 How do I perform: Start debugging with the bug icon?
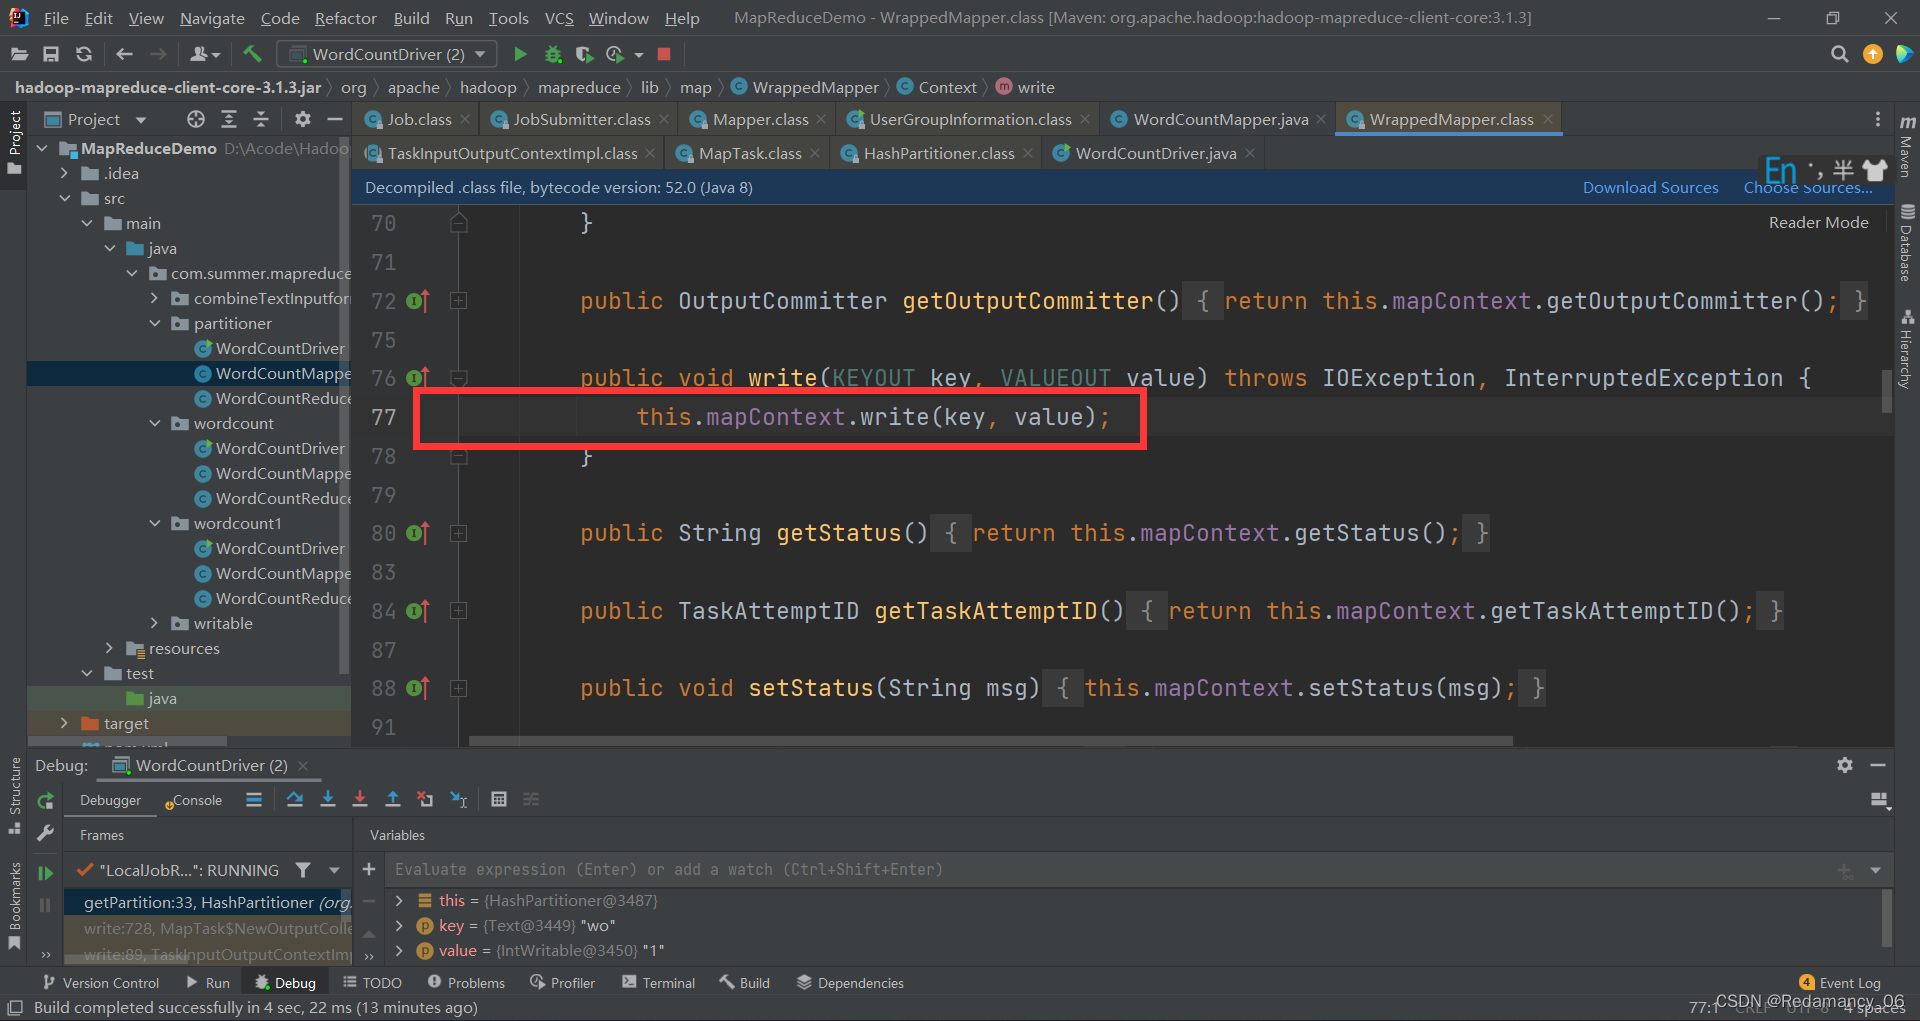[553, 54]
